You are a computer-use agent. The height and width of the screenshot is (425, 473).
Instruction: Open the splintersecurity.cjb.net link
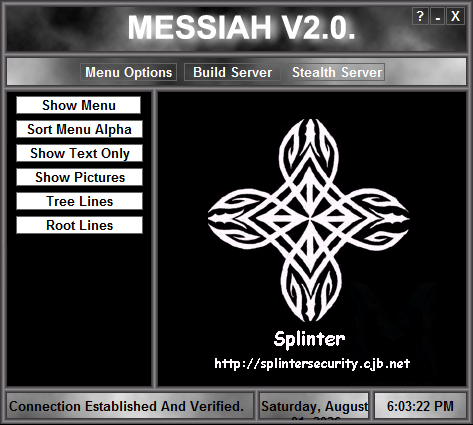tap(312, 363)
